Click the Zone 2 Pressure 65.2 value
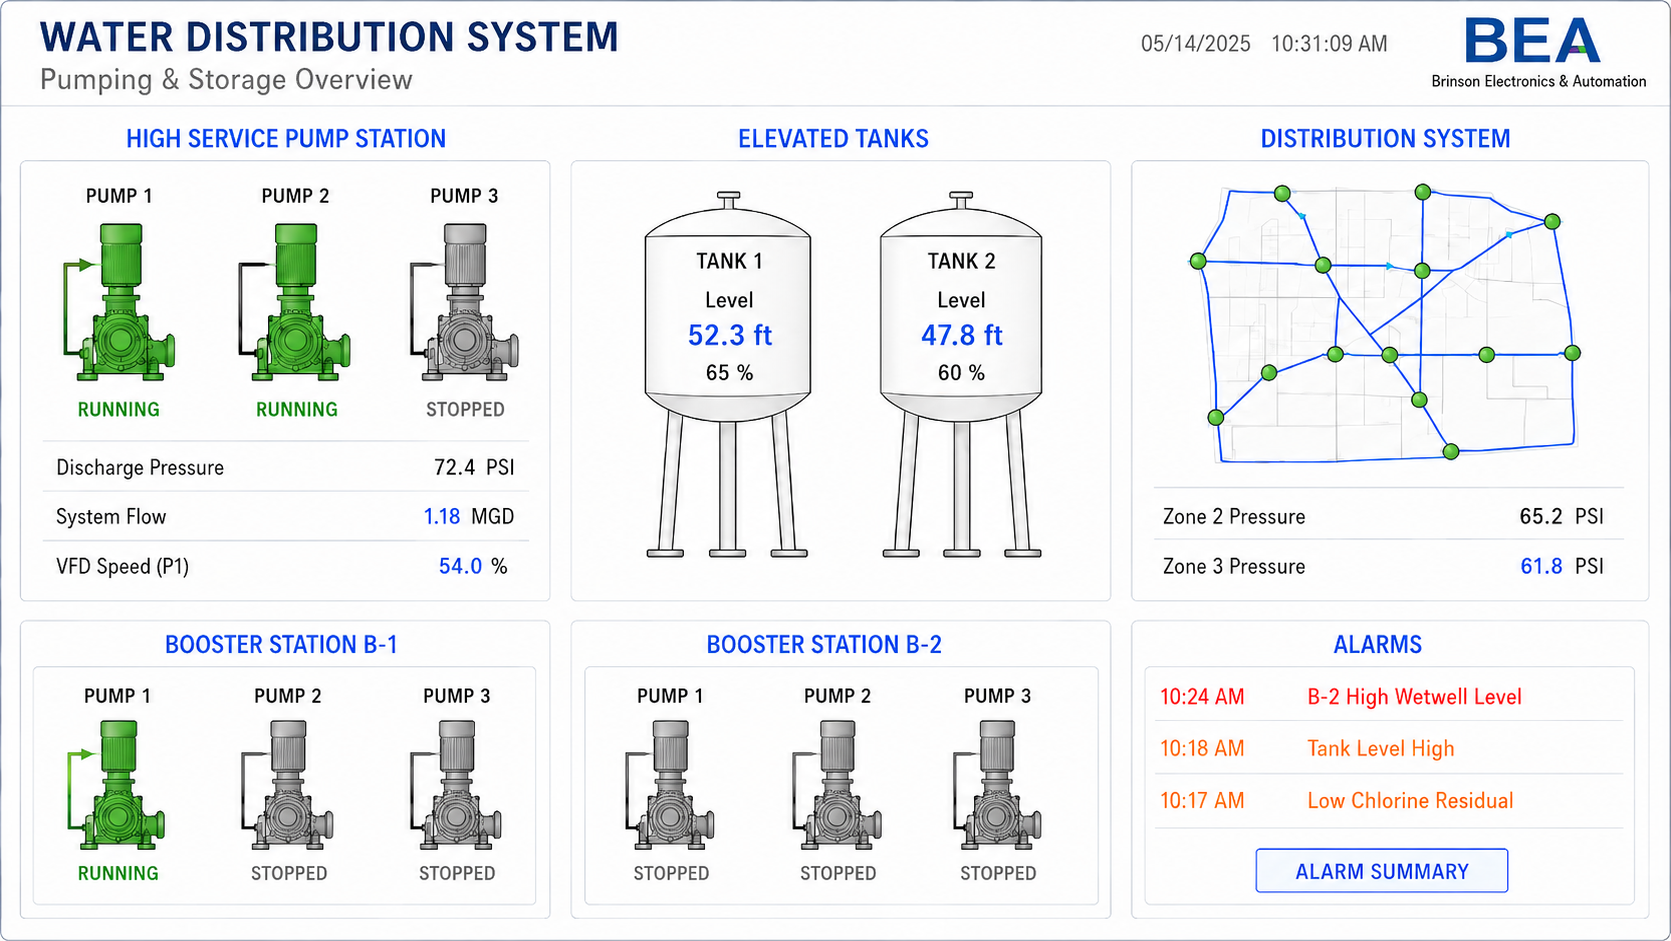The height and width of the screenshot is (941, 1671). [x=1541, y=517]
